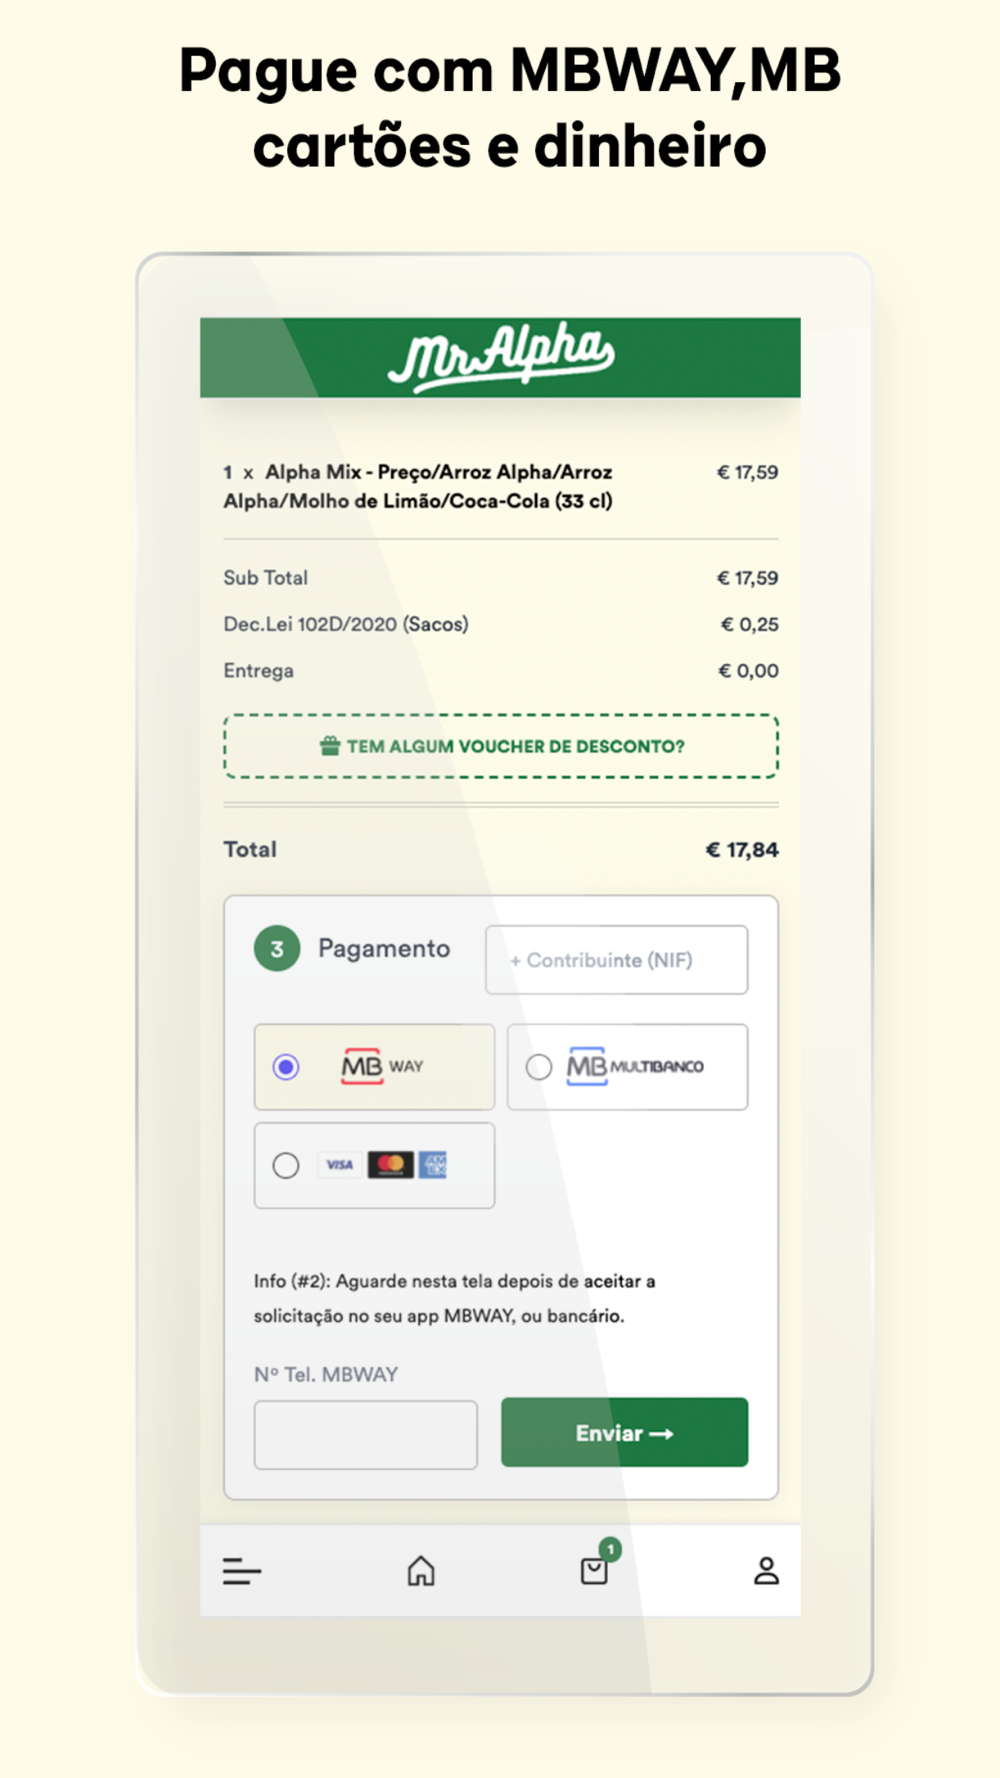
Task: Click the gift icon in voucher box
Action: pos(330,746)
